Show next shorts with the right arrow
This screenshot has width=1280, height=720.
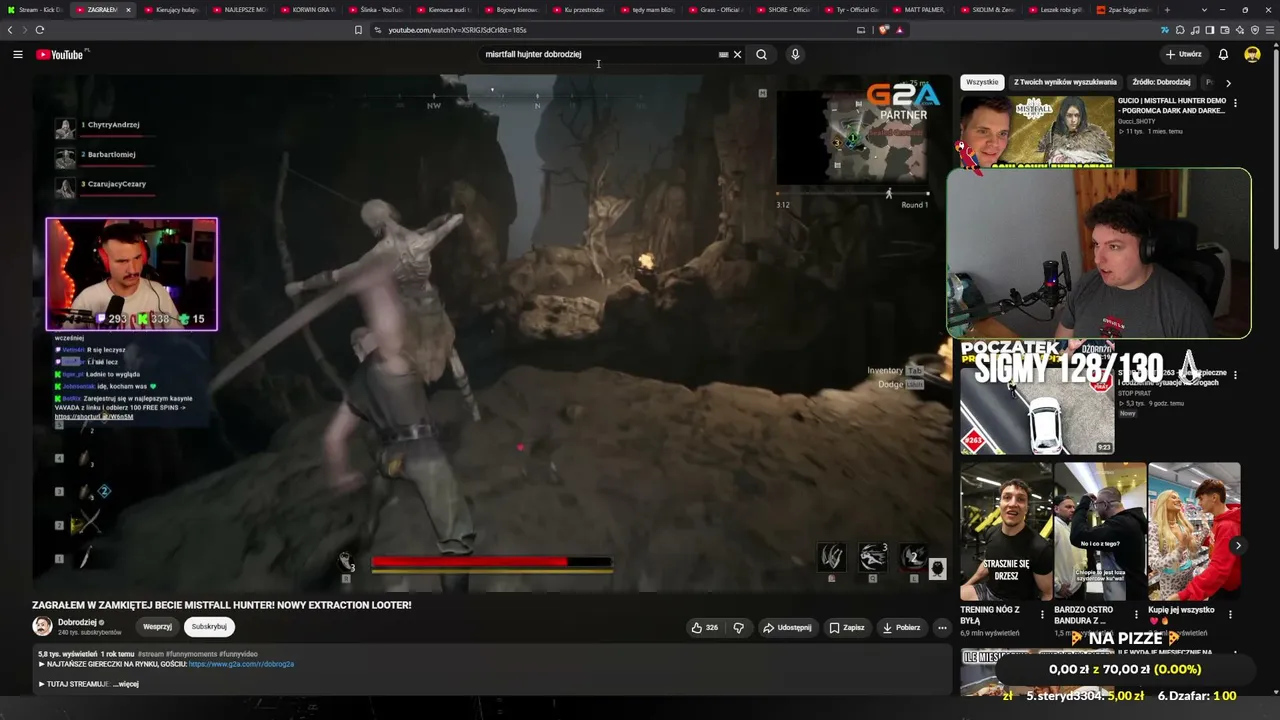coord(1238,546)
